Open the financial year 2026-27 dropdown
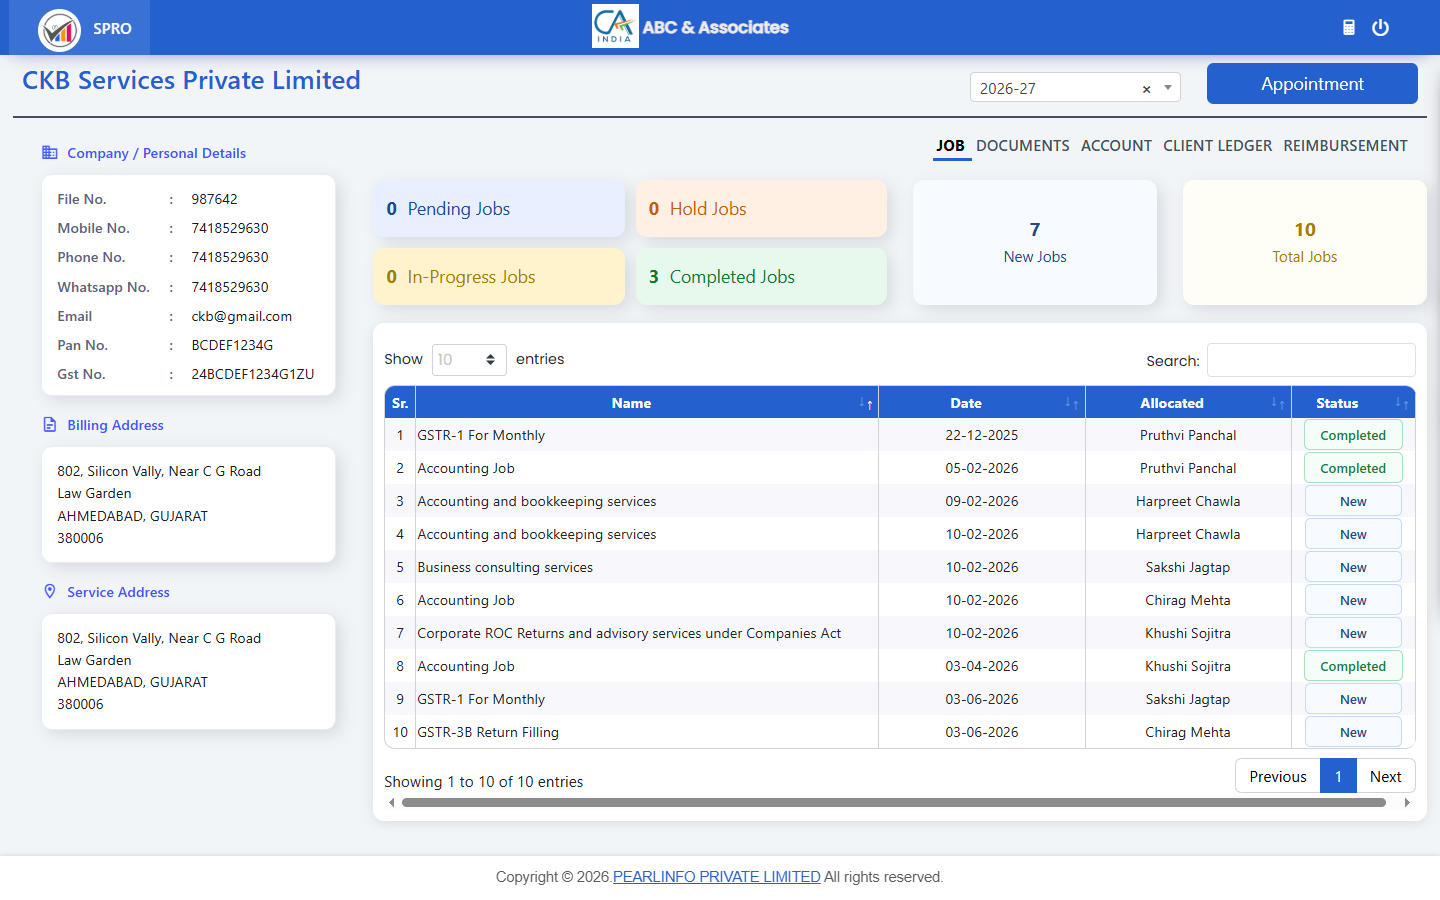1440x900 pixels. pyautogui.click(x=1075, y=88)
